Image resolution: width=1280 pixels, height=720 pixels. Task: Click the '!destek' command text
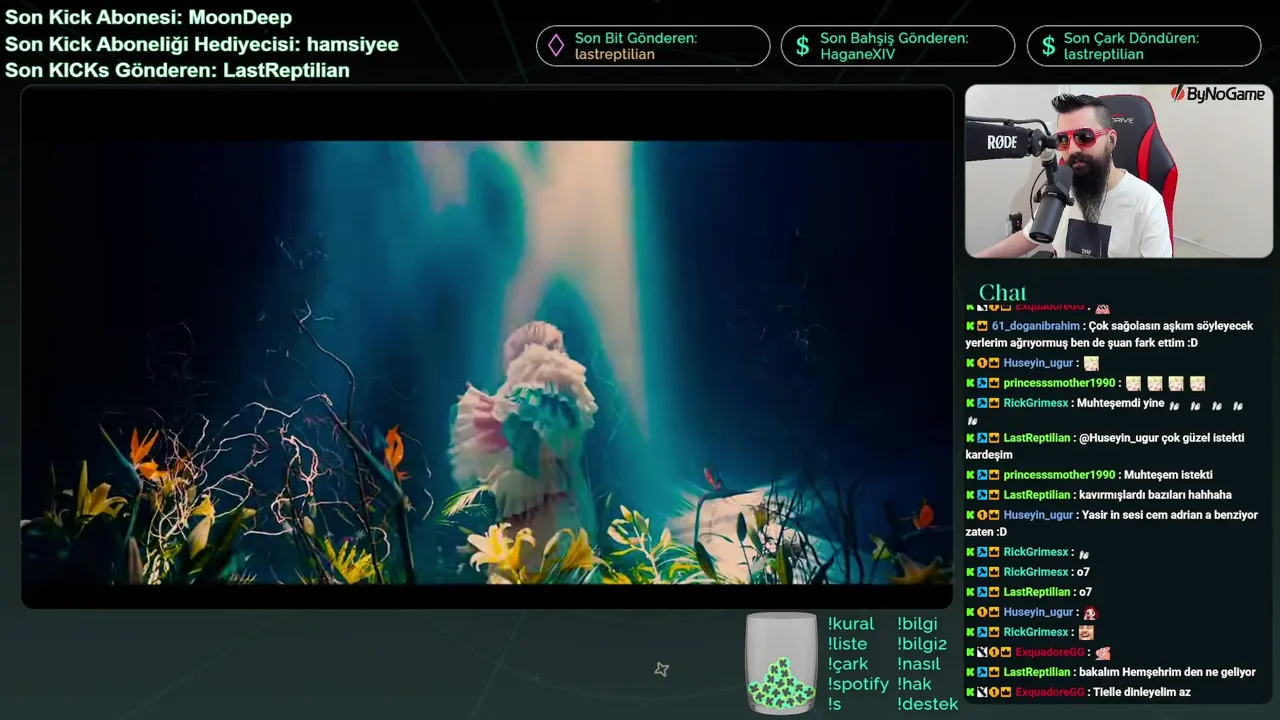(x=927, y=704)
